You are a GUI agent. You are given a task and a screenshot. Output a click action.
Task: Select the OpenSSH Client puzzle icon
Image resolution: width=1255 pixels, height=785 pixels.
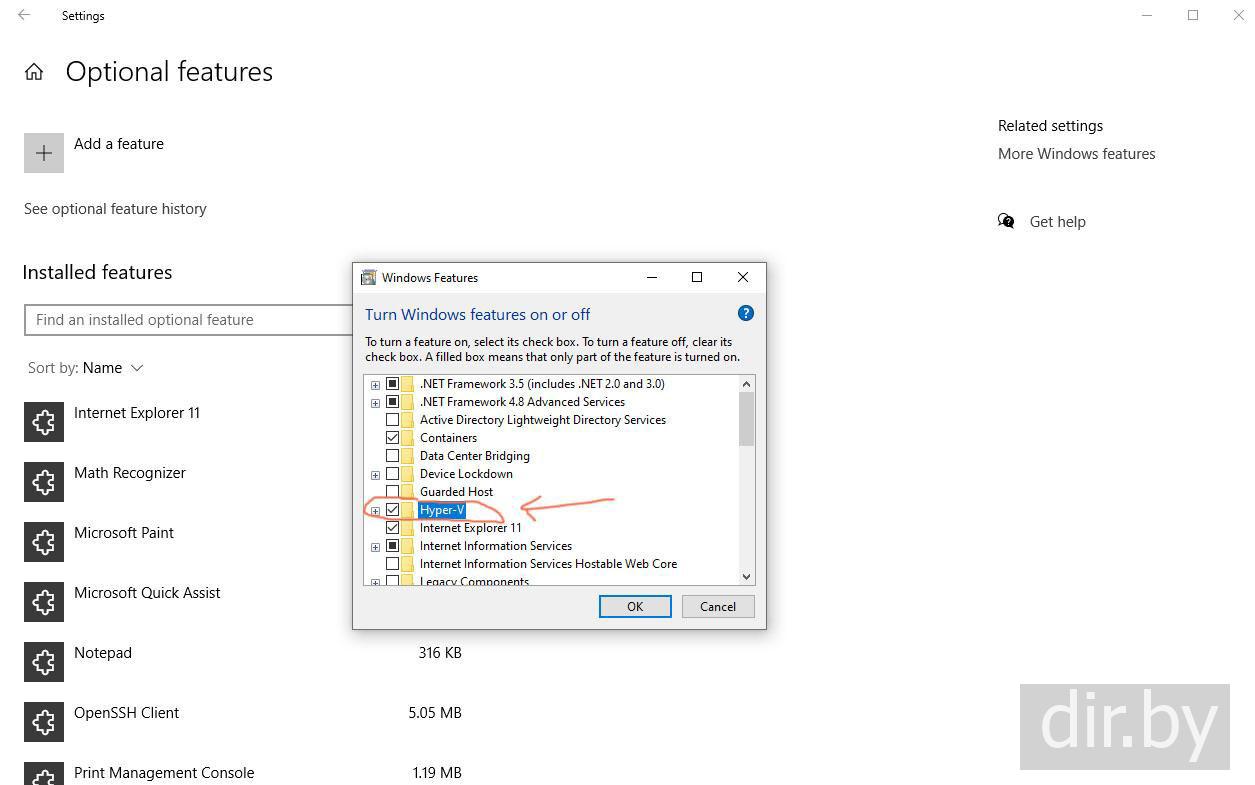pyautogui.click(x=44, y=722)
